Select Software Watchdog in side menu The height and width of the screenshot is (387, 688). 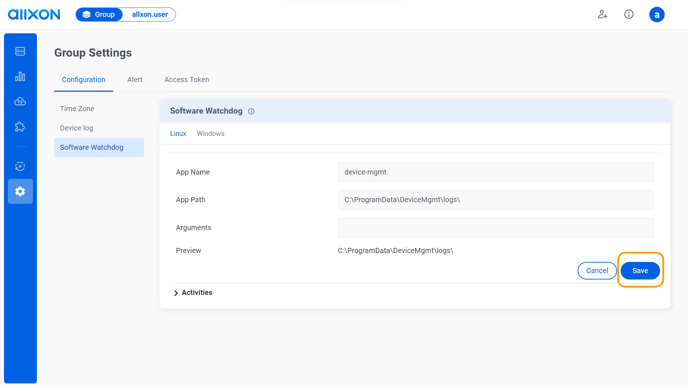[99, 147]
